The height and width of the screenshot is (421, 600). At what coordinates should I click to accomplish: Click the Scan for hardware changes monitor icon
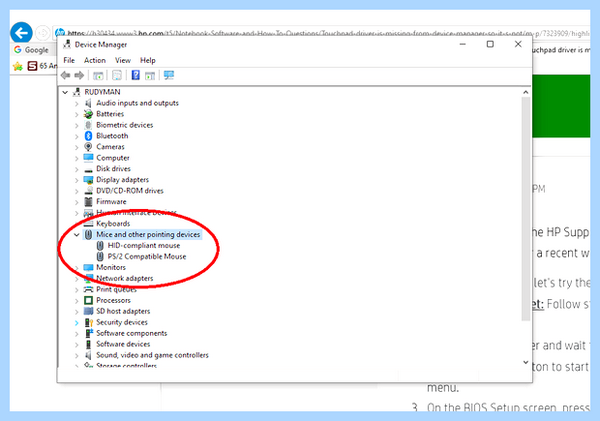169,75
